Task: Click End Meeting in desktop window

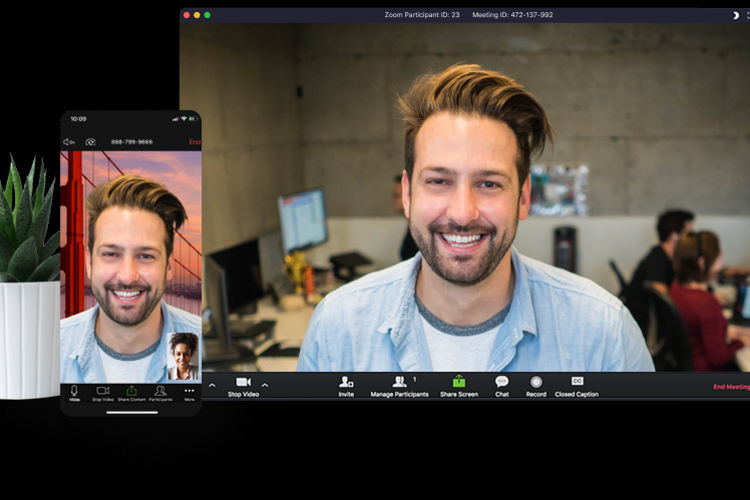Action: pos(731,387)
